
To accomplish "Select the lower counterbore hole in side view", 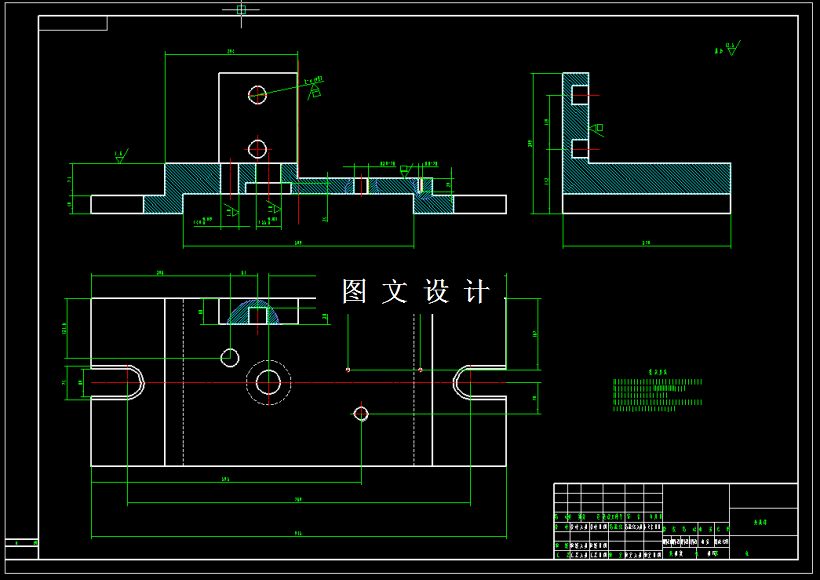I will (579, 149).
